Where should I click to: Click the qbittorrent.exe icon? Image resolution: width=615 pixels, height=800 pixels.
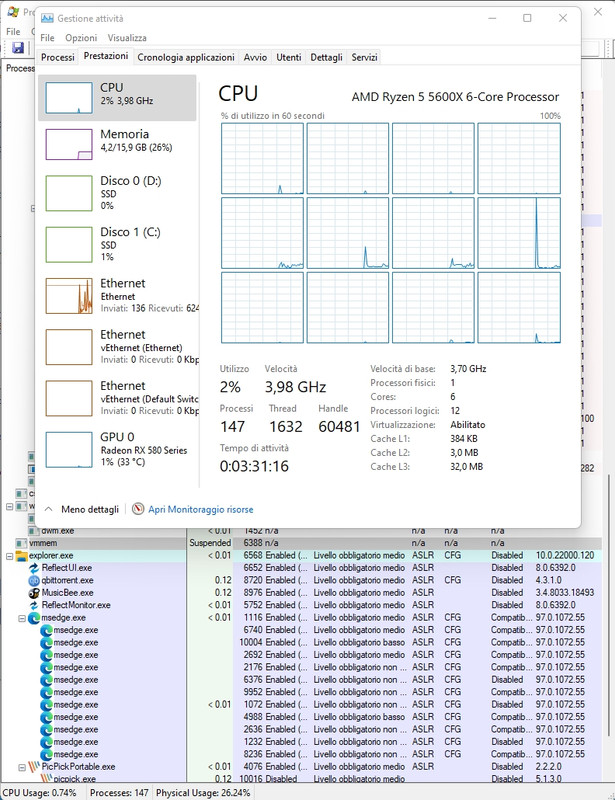[34, 581]
